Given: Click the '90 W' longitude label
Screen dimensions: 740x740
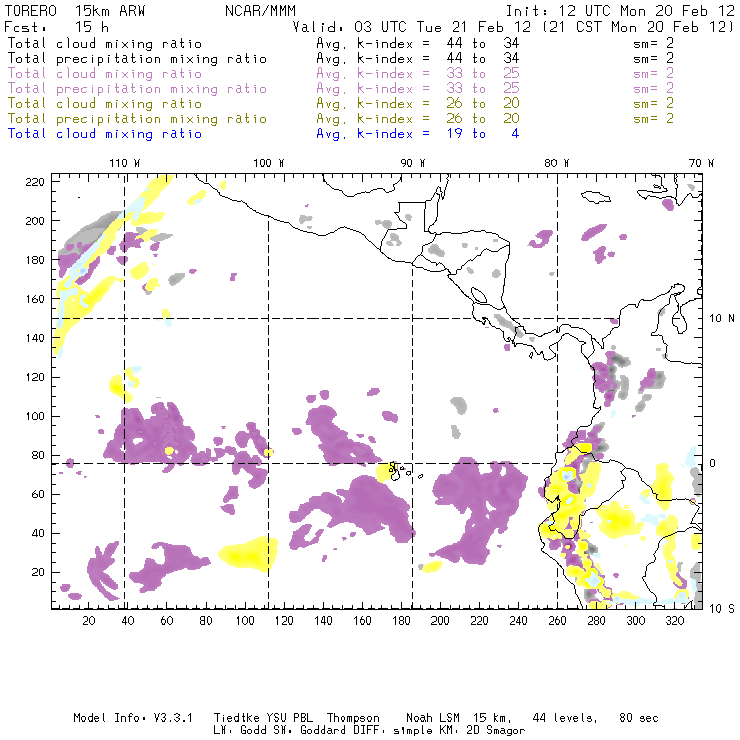Looking at the screenshot, I should pos(412,163).
